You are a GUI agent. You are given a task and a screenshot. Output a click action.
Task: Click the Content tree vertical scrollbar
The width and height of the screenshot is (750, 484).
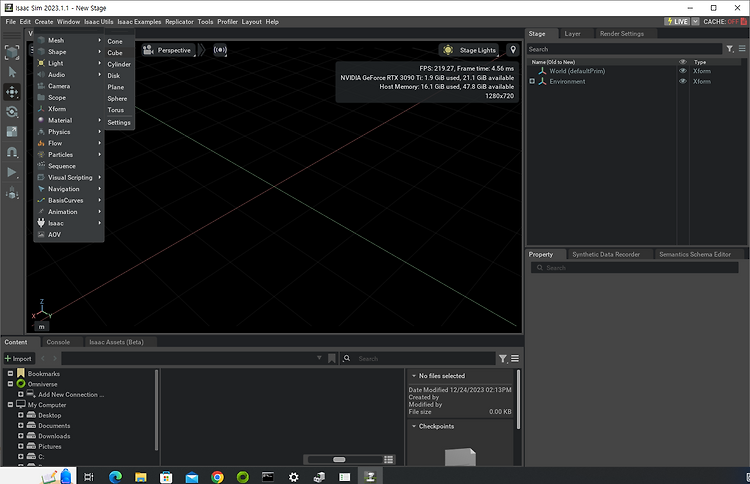coord(156,409)
